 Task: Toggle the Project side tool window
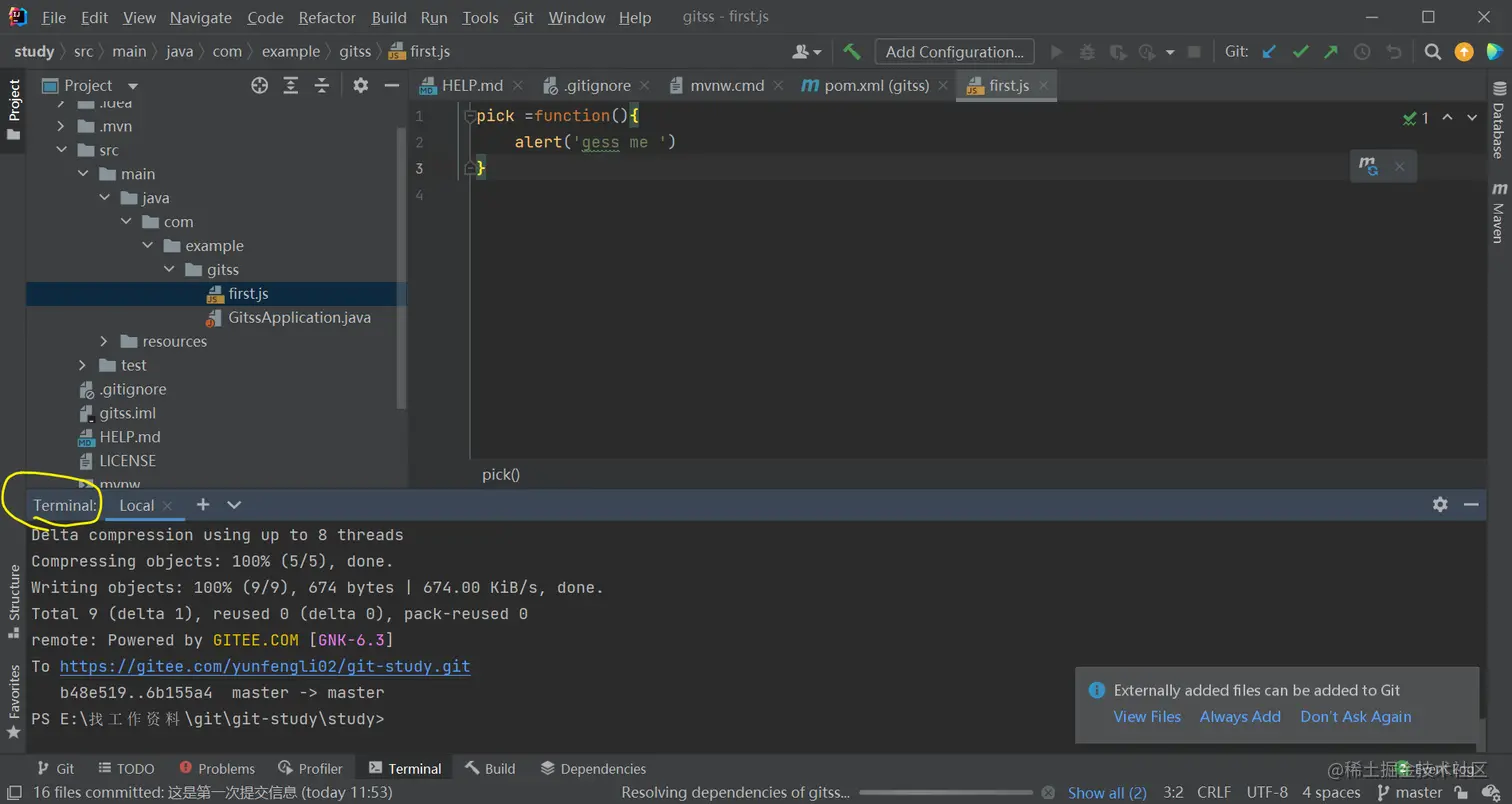coord(14,110)
